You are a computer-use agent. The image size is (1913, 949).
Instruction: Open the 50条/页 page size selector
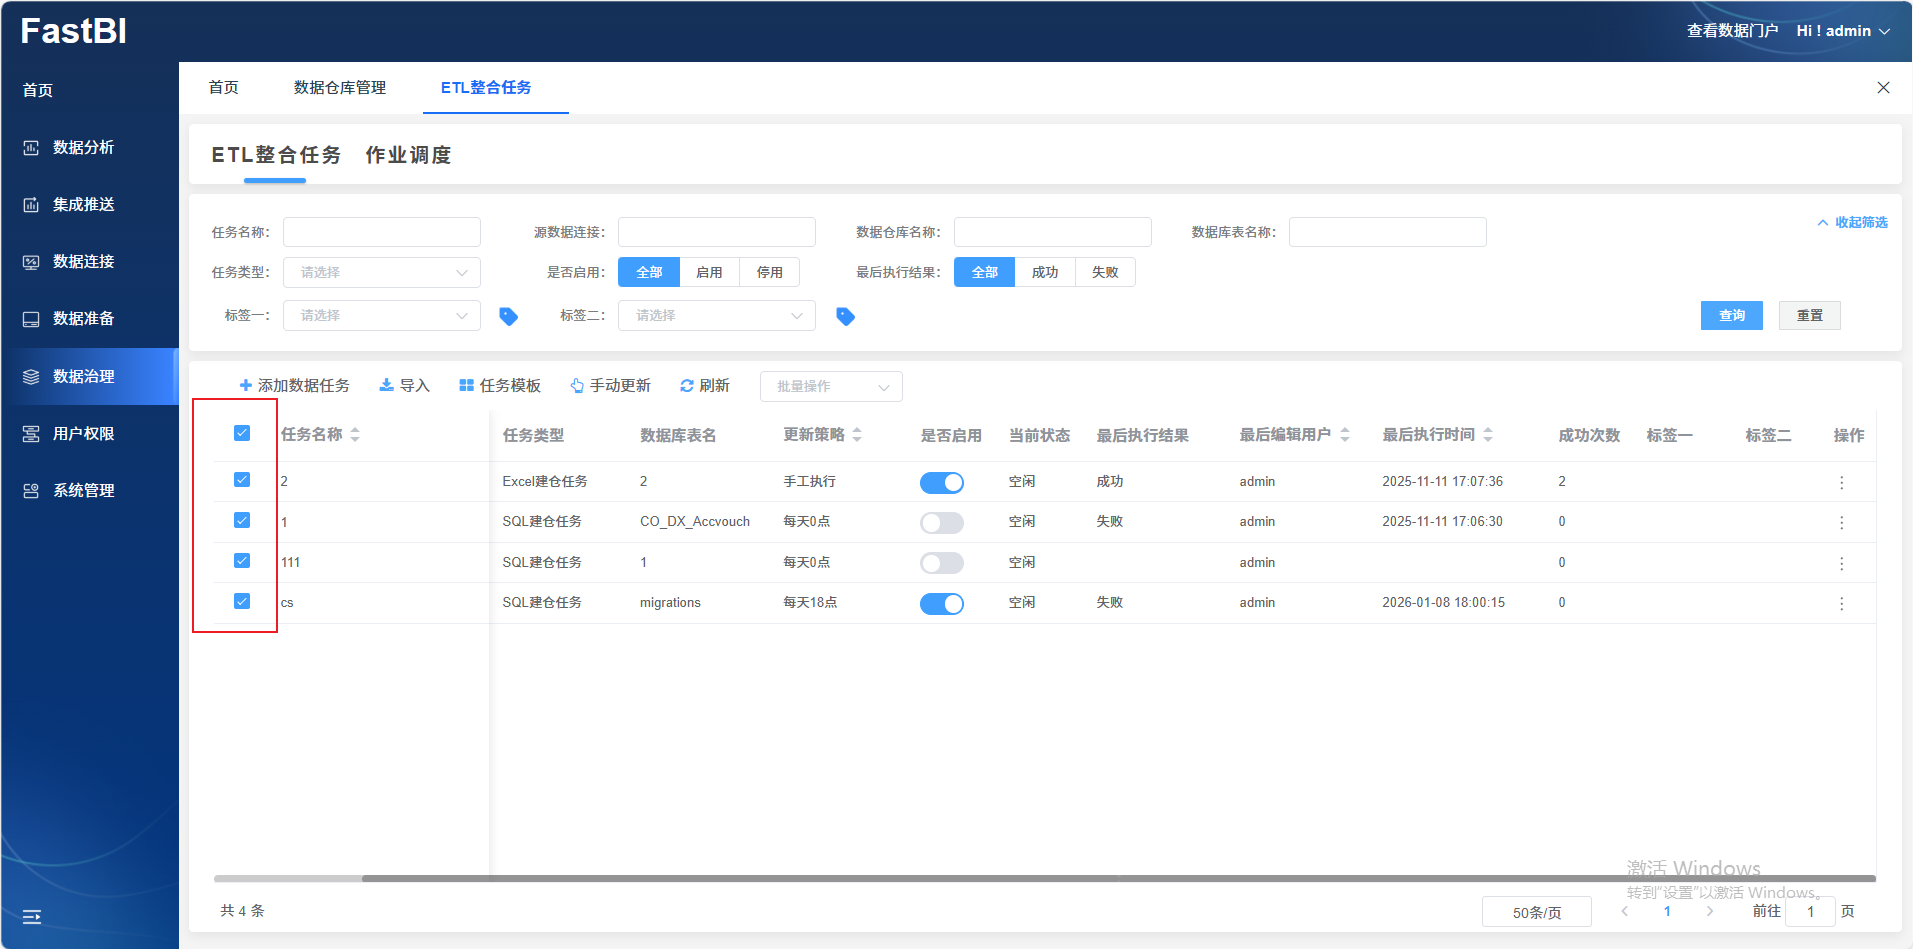tap(1536, 912)
